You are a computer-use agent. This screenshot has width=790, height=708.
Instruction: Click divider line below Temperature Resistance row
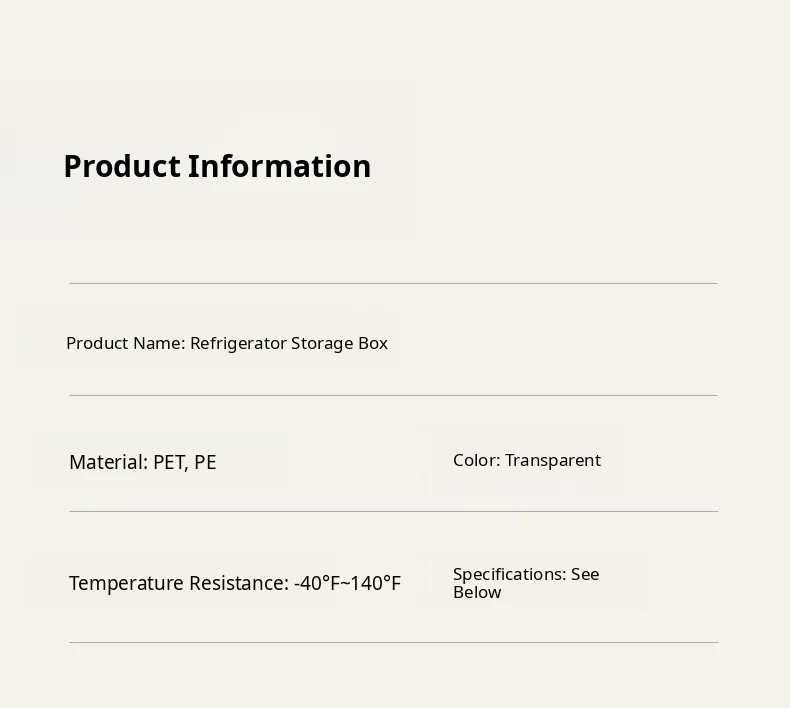click(x=393, y=642)
